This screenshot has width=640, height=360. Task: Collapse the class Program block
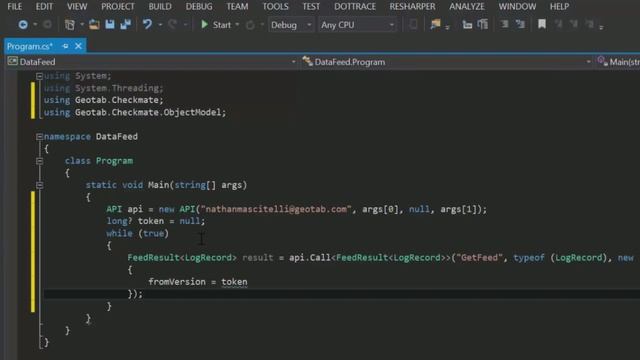[x=39, y=161]
